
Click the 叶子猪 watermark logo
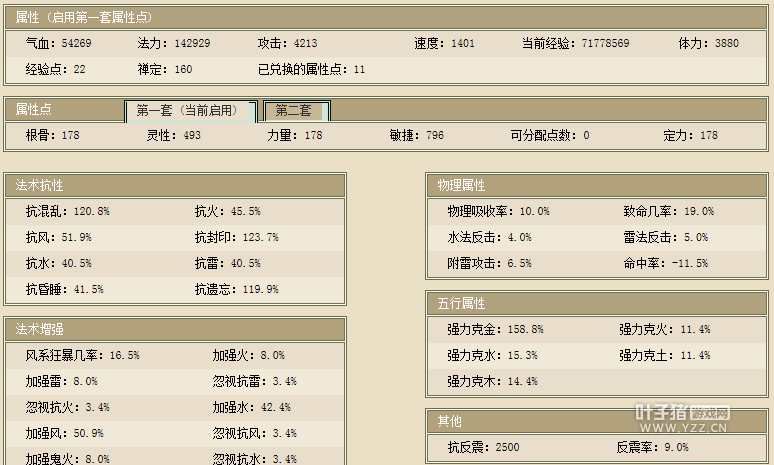(x=670, y=412)
